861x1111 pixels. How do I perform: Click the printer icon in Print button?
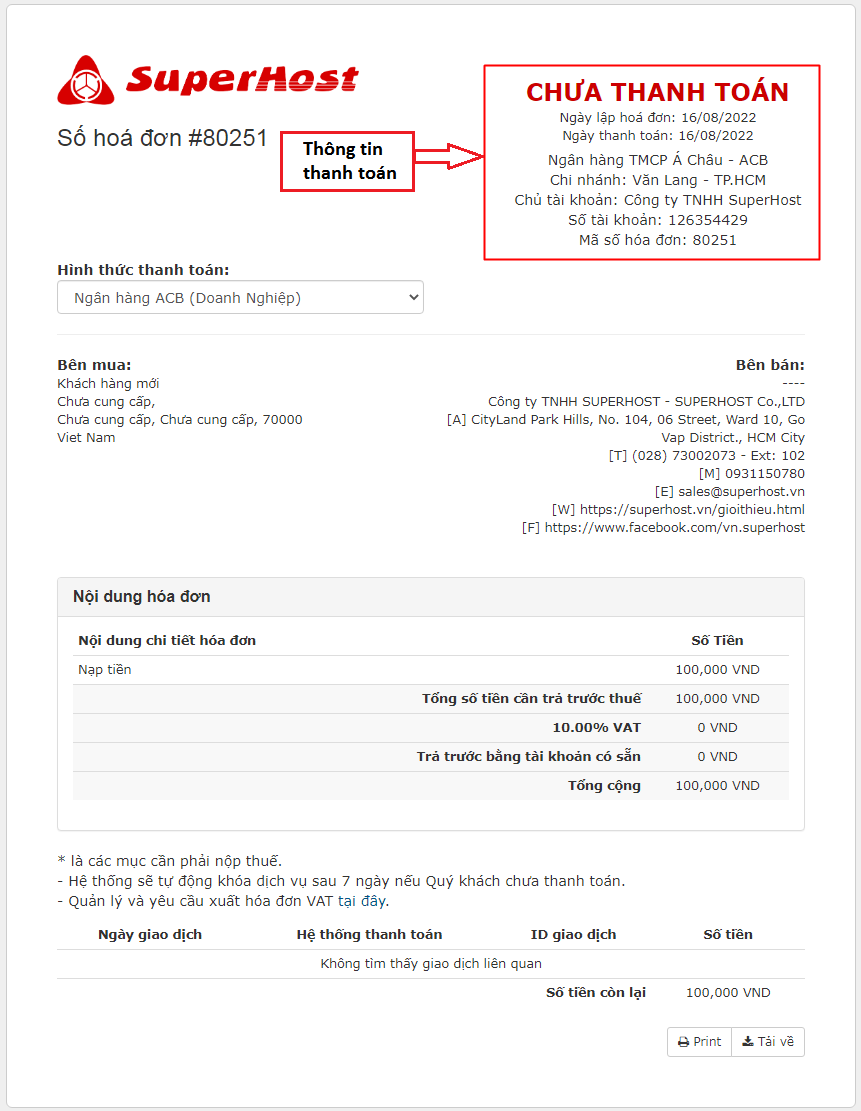point(683,1042)
